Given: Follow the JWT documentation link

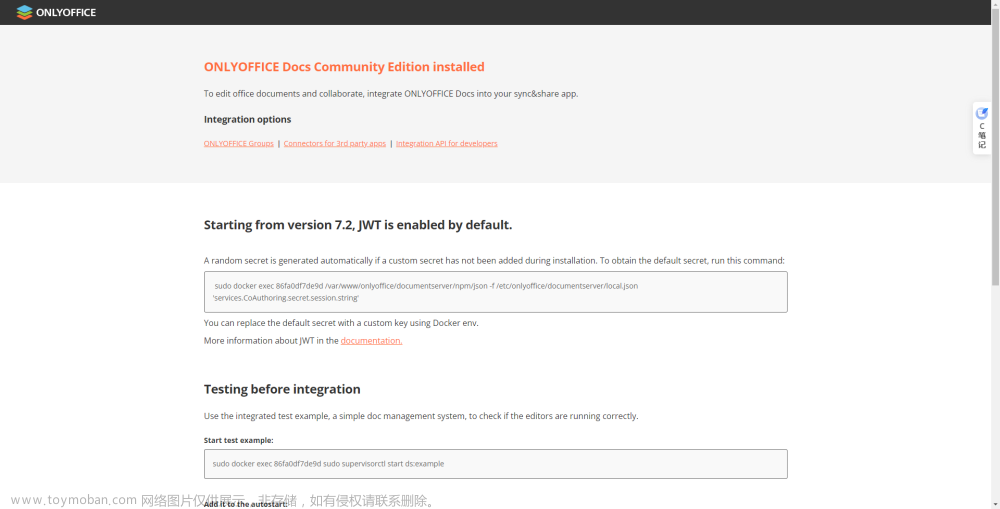Looking at the screenshot, I should coord(371,341).
